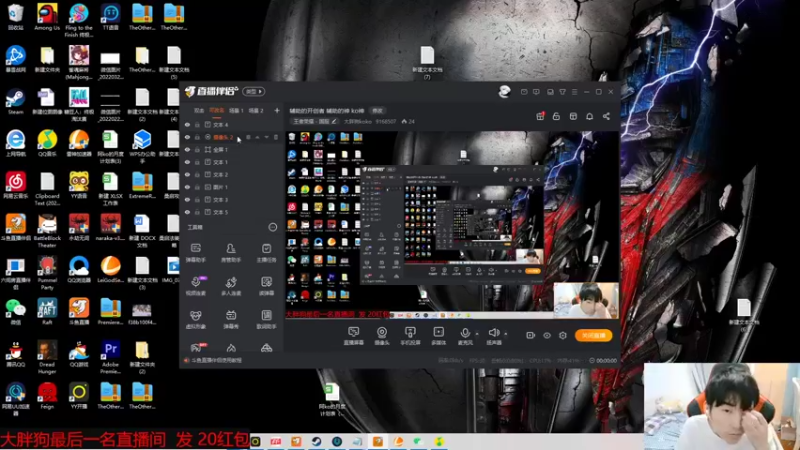Start 视频连麦 from the toolbox

pos(195,286)
